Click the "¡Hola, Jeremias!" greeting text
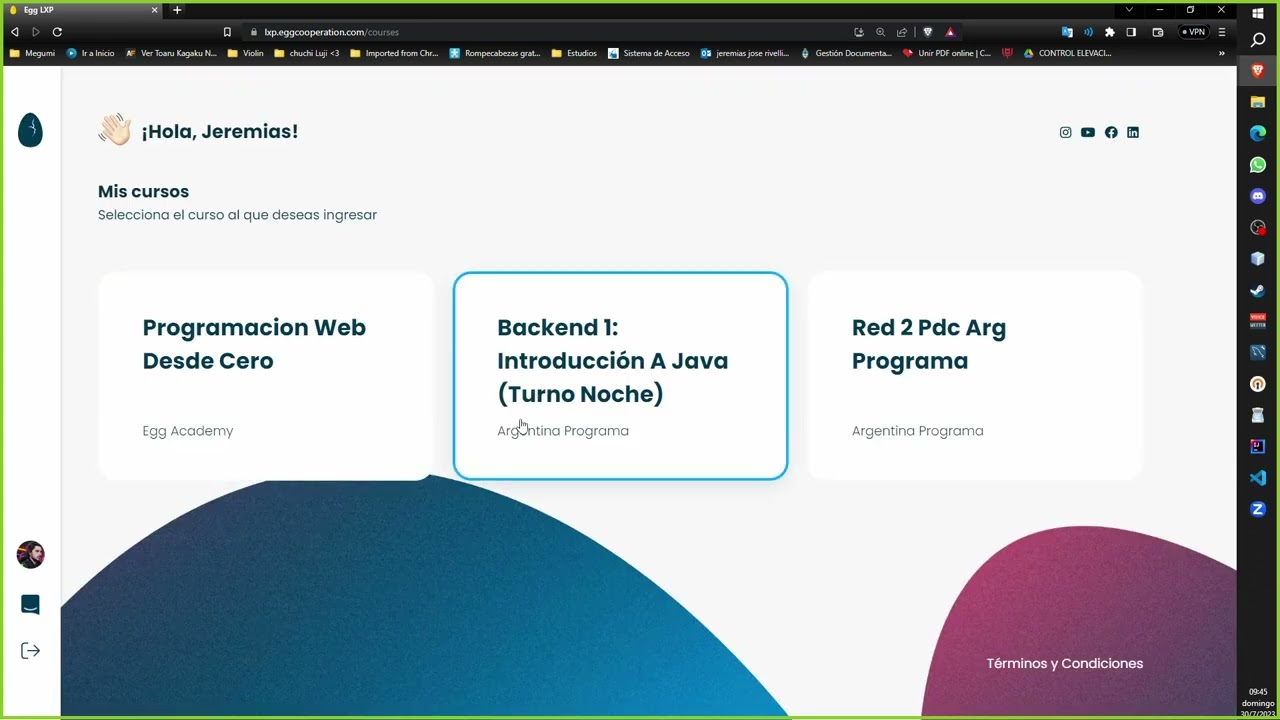 point(219,131)
